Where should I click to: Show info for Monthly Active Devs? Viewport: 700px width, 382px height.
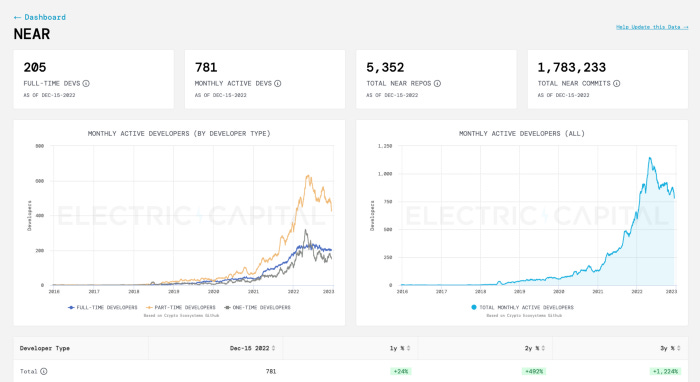pyautogui.click(x=278, y=83)
